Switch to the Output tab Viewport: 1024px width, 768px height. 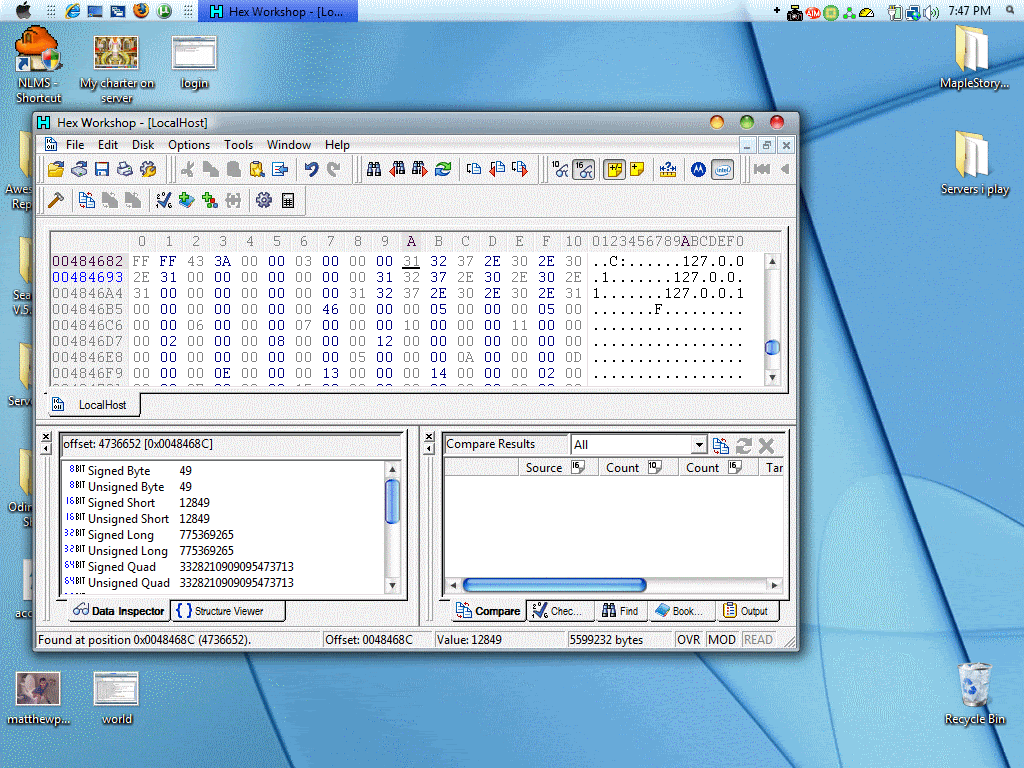pos(746,611)
